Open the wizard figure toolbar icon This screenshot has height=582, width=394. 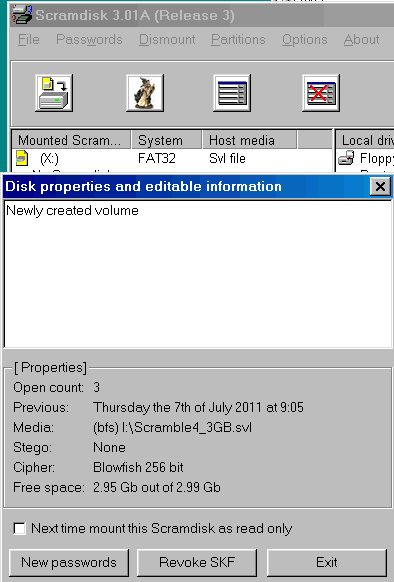click(145, 93)
